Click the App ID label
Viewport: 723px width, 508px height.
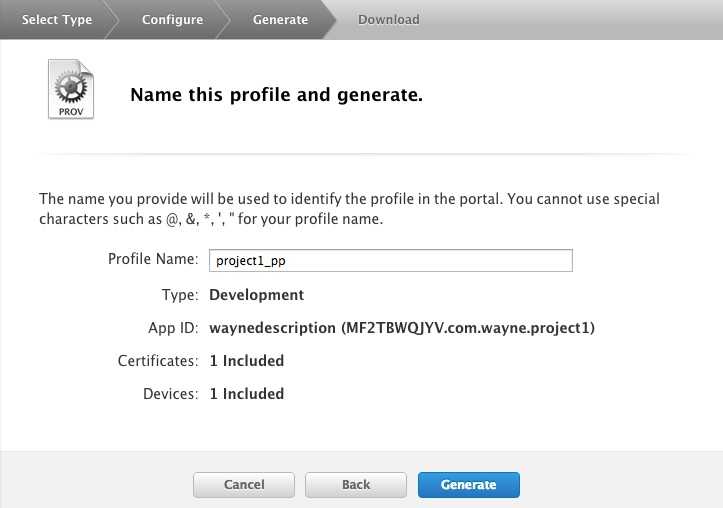[x=173, y=328]
